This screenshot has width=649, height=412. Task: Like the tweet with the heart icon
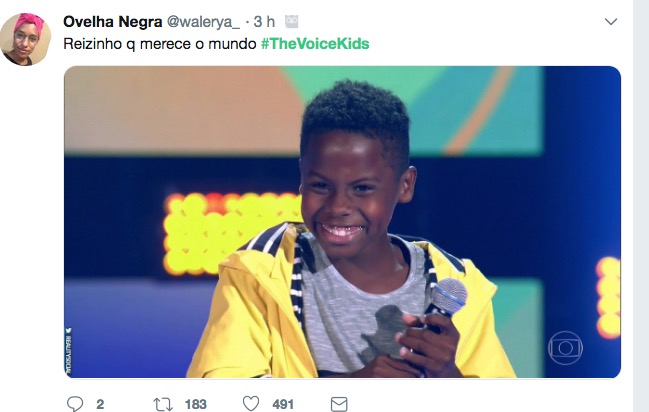(x=251, y=404)
